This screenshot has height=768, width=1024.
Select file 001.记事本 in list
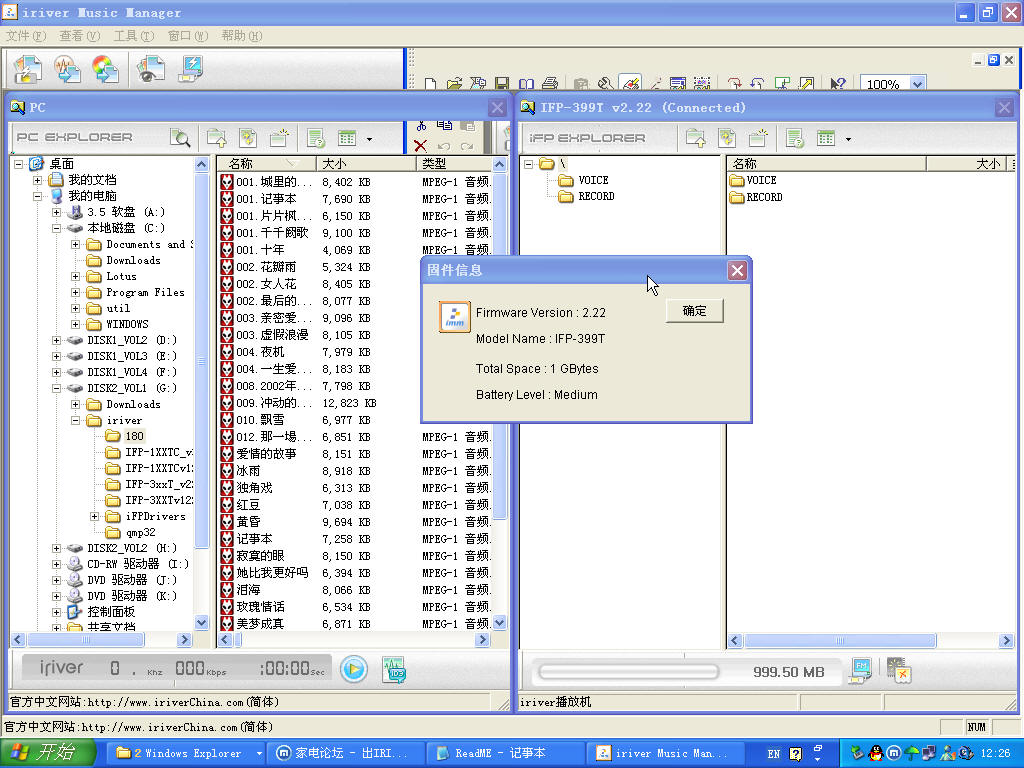tap(266, 199)
